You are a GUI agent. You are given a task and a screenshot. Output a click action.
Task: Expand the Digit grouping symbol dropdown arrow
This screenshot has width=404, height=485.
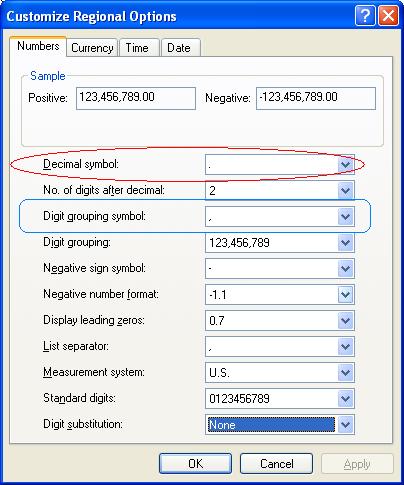tap(345, 216)
